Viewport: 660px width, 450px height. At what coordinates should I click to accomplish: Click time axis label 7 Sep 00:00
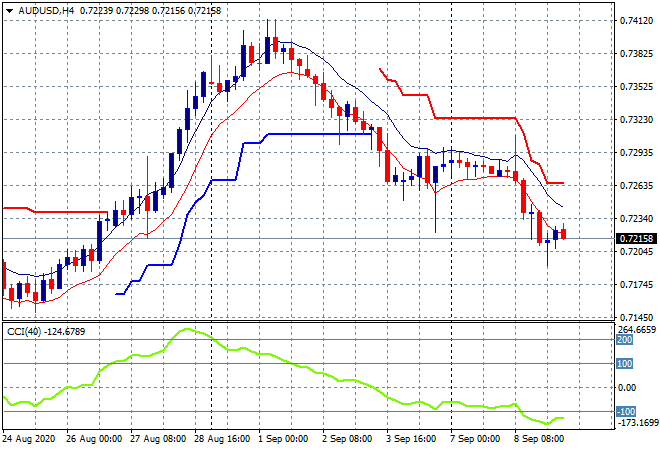(475, 439)
